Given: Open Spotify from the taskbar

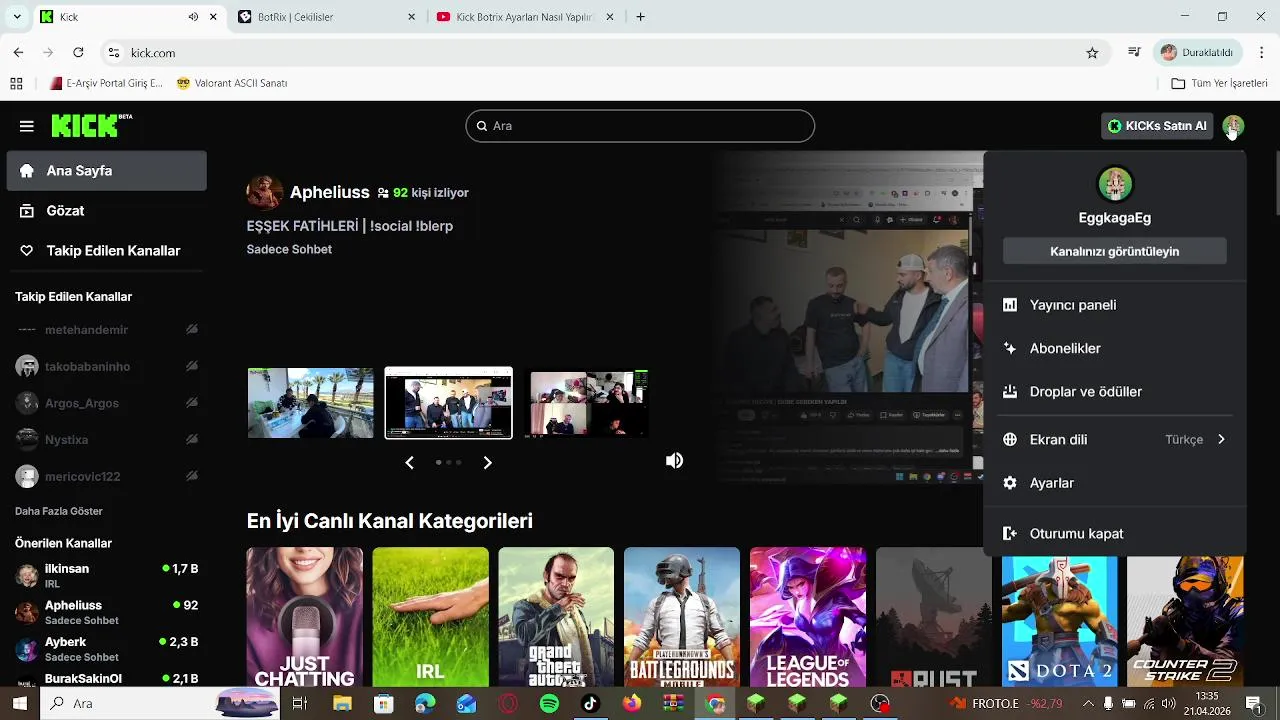Looking at the screenshot, I should (x=549, y=704).
